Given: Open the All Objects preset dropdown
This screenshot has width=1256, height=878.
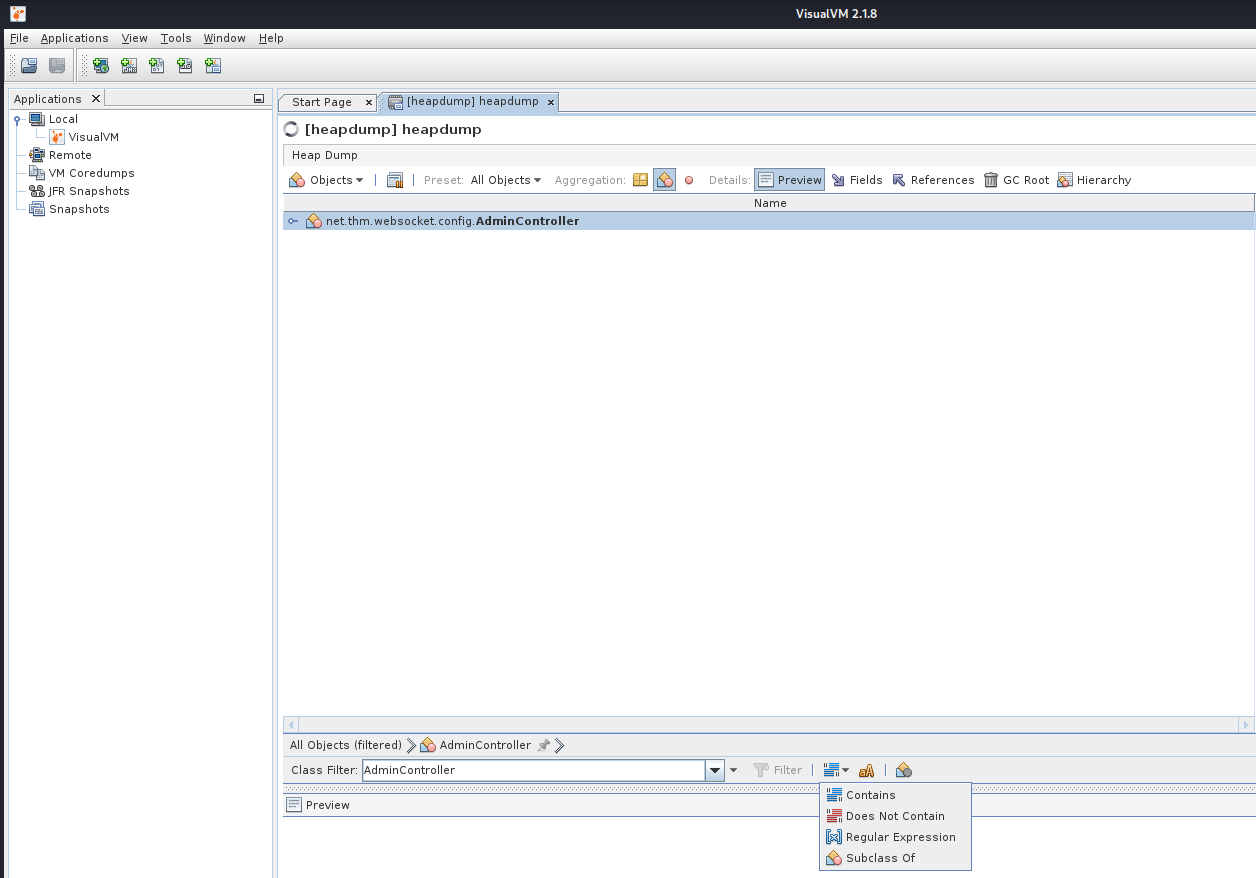Looking at the screenshot, I should (x=506, y=180).
